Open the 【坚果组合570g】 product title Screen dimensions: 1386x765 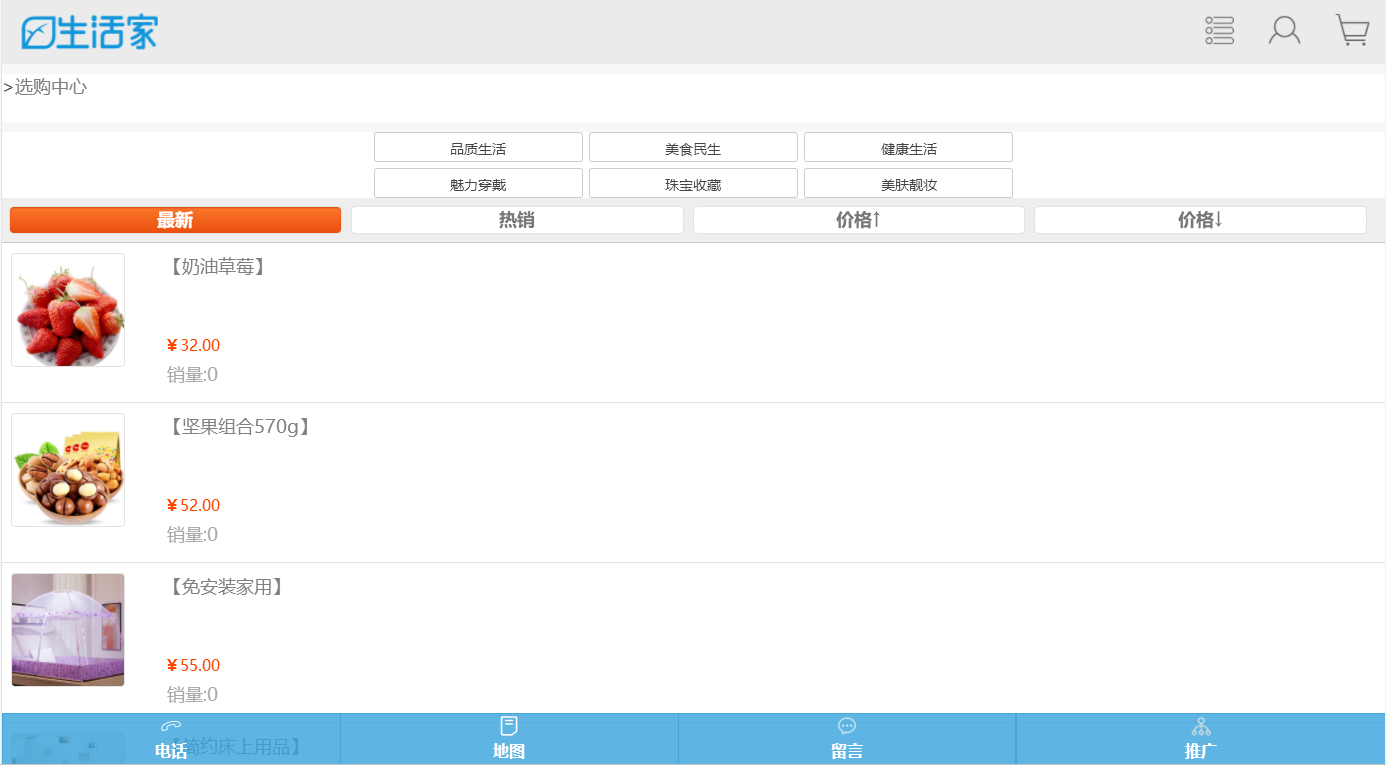point(240,427)
